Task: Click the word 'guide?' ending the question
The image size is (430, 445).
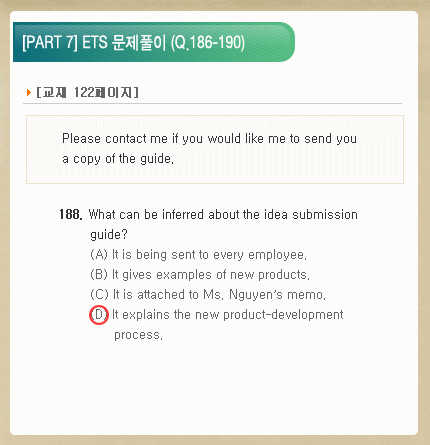Action: pyautogui.click(x=109, y=235)
